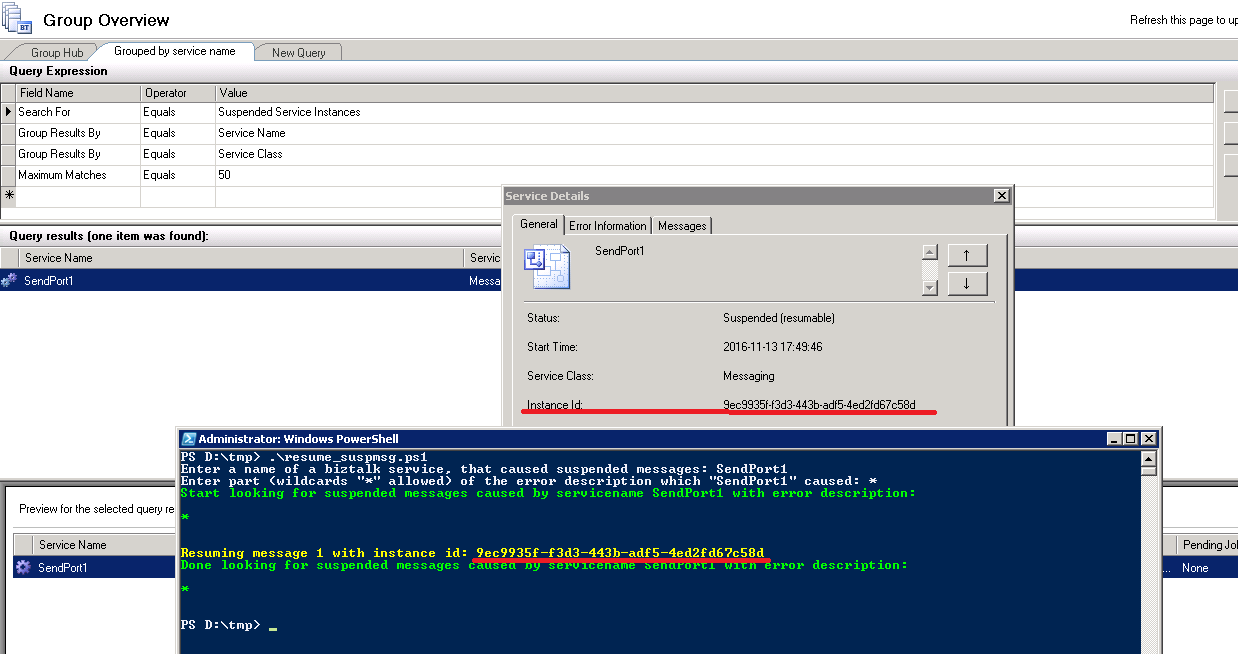Click the None pending job cell
This screenshot has width=1238, height=654.
[1195, 568]
